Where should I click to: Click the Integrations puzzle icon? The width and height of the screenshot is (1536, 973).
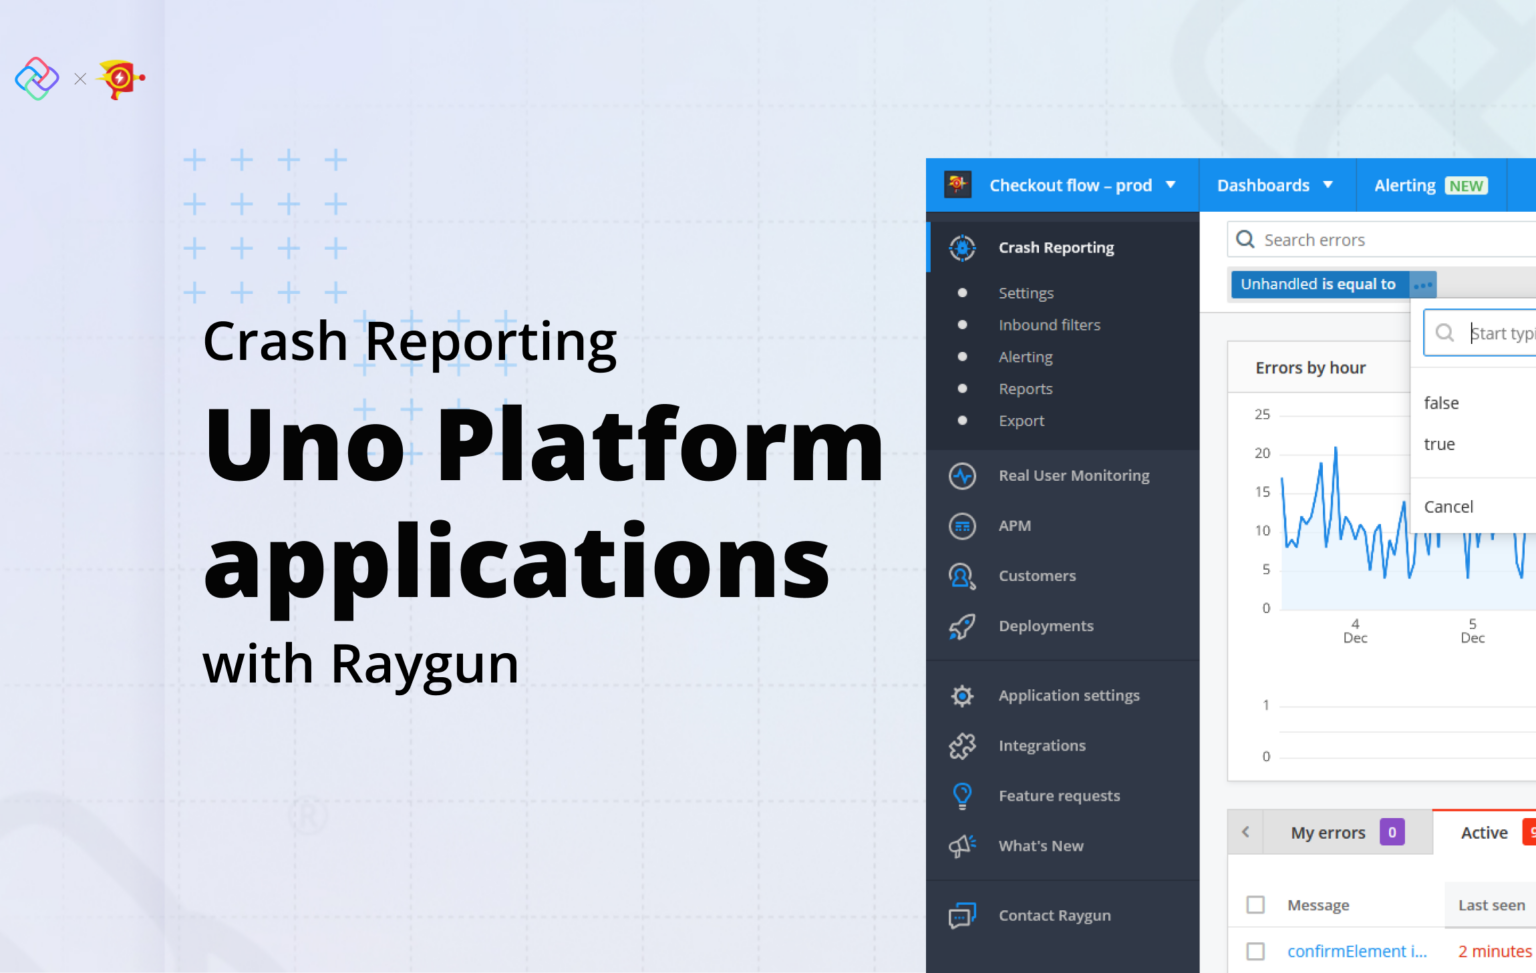(x=961, y=745)
